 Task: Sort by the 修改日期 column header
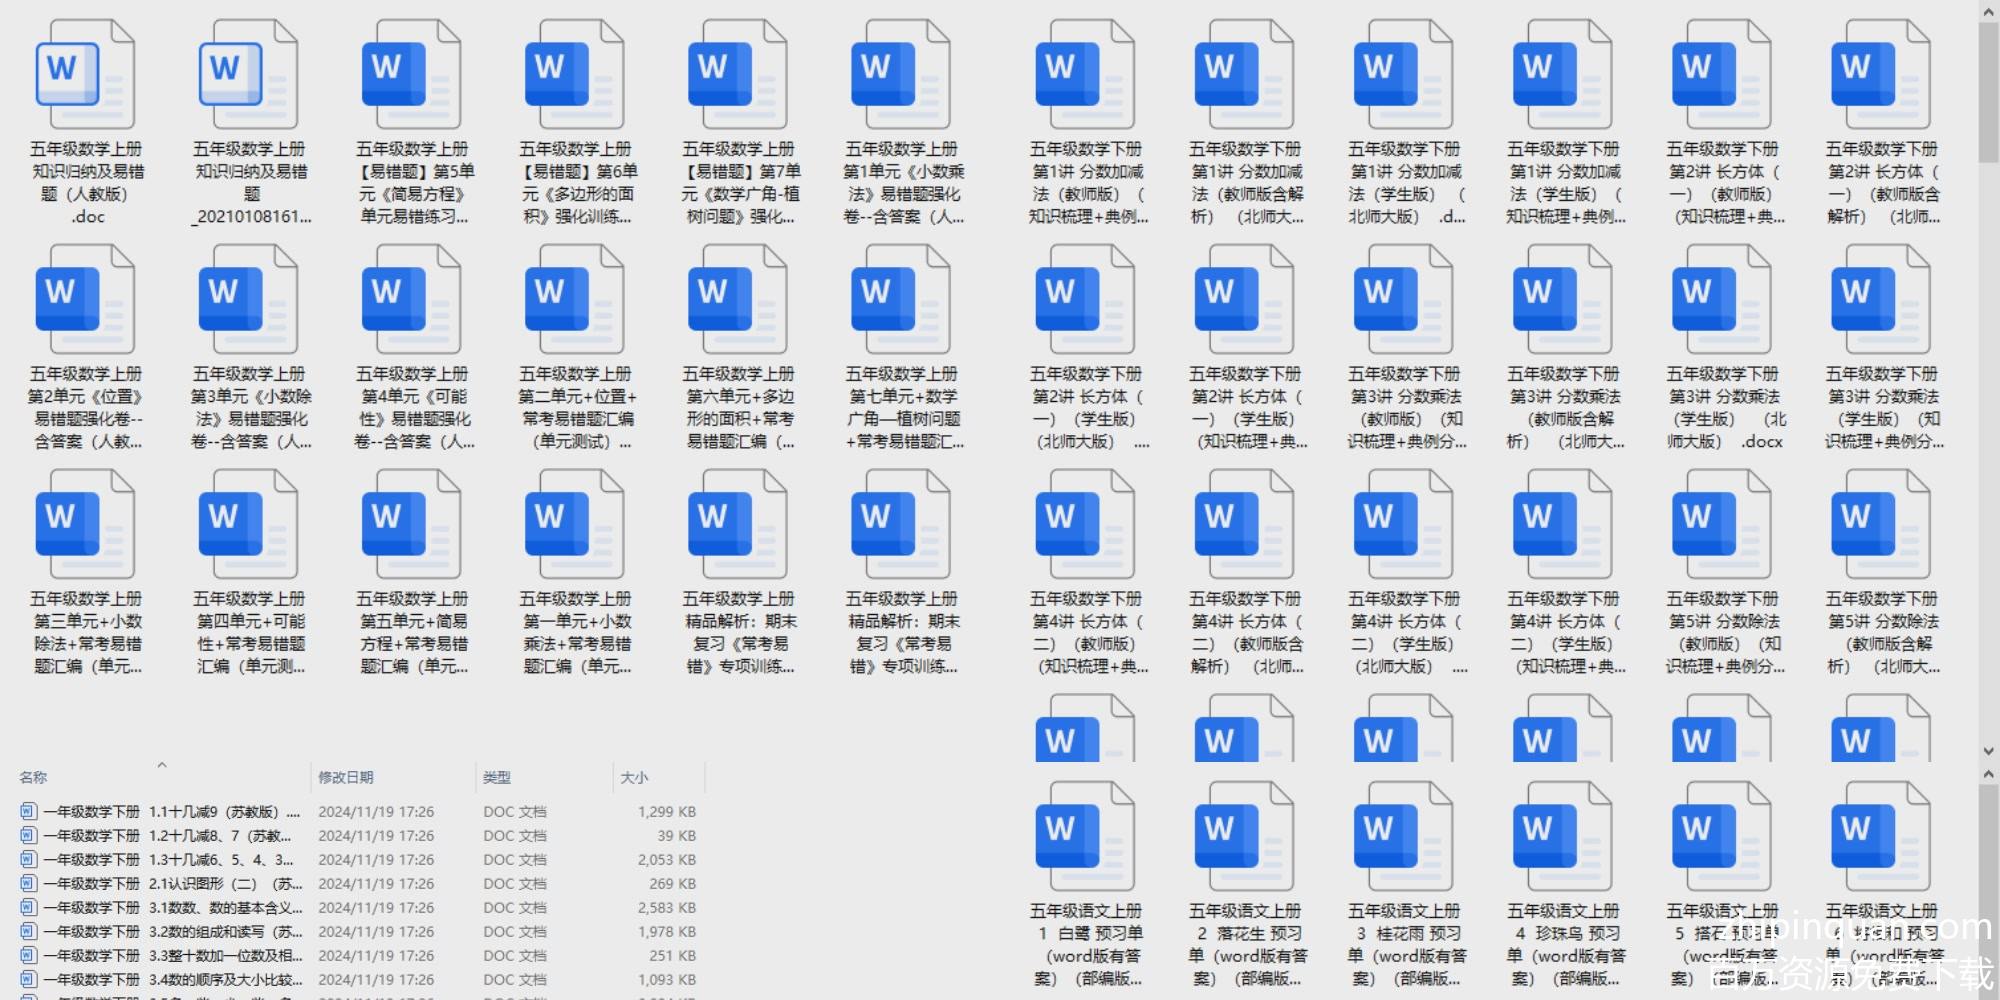[346, 777]
